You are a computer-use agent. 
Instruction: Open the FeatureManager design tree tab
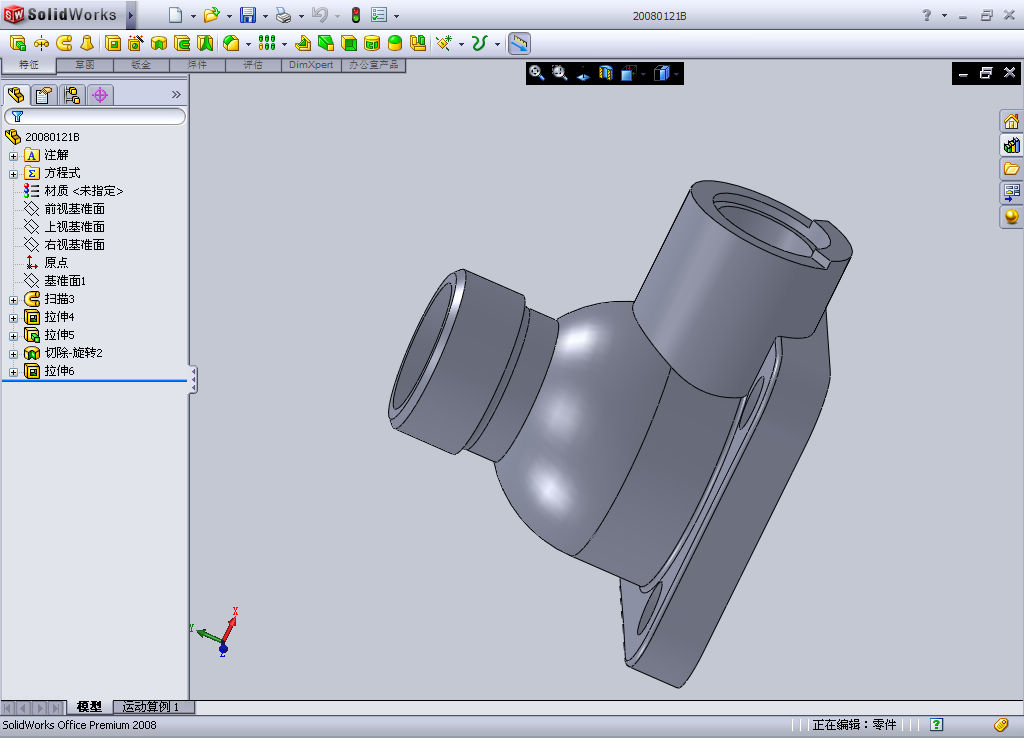point(16,95)
